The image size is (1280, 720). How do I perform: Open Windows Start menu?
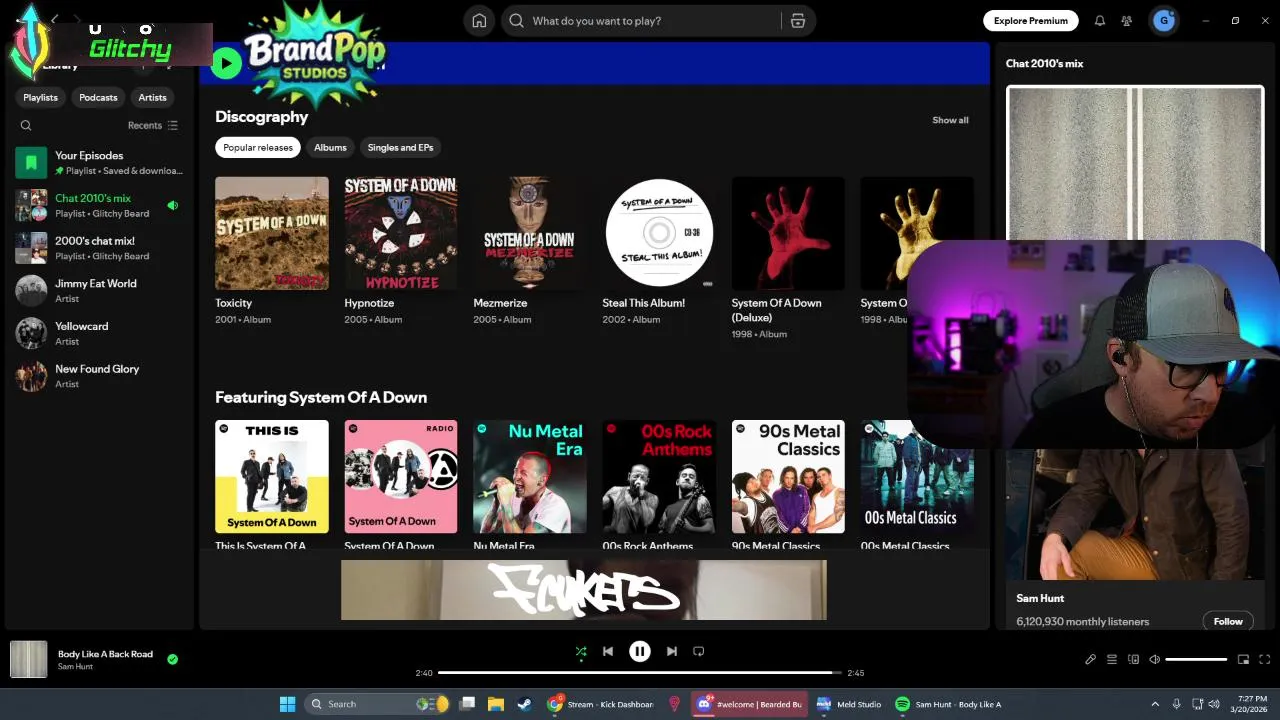(x=287, y=704)
